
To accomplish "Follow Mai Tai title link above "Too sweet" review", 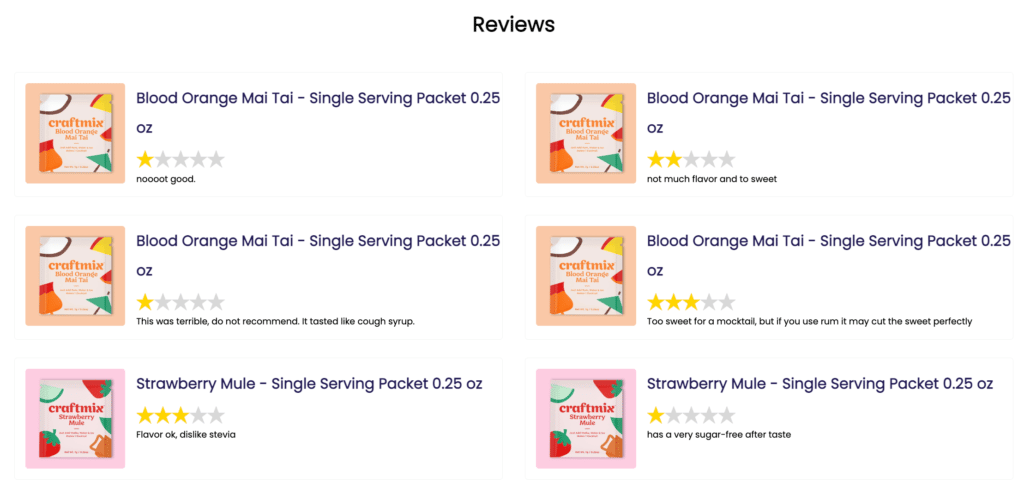I will pos(829,255).
